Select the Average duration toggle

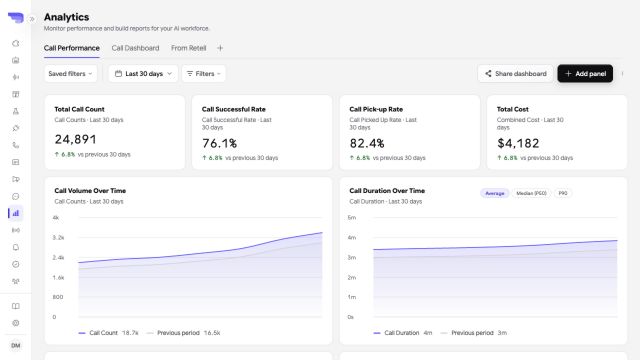(x=495, y=193)
